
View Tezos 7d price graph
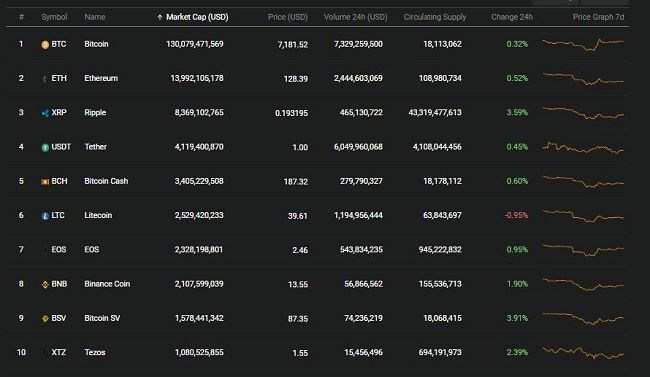pos(583,353)
